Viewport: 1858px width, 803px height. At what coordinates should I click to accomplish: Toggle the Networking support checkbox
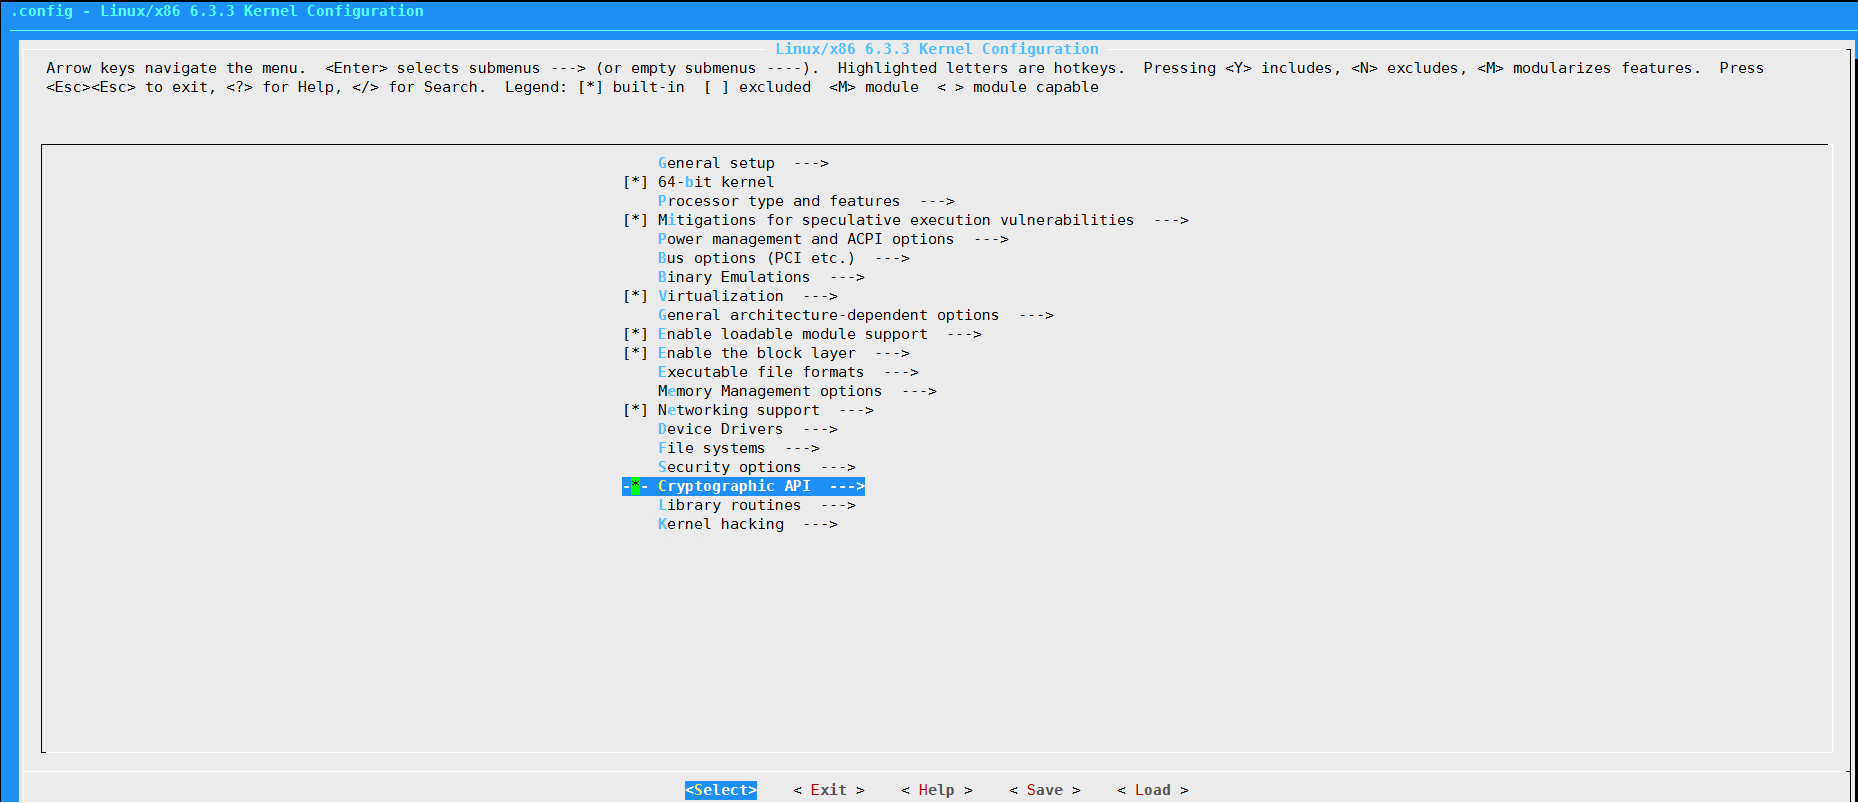[636, 410]
